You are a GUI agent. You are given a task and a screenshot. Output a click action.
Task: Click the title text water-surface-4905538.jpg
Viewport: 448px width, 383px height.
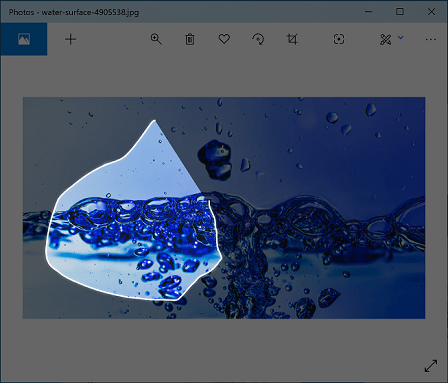(90, 12)
